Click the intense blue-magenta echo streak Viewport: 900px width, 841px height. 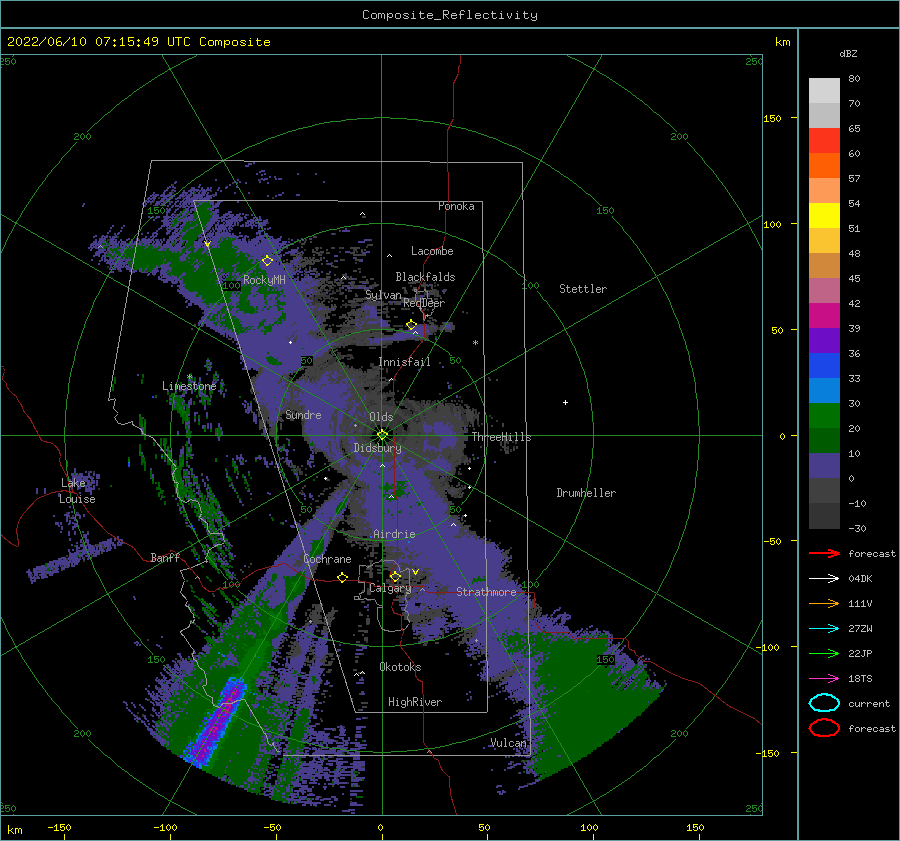click(x=215, y=721)
